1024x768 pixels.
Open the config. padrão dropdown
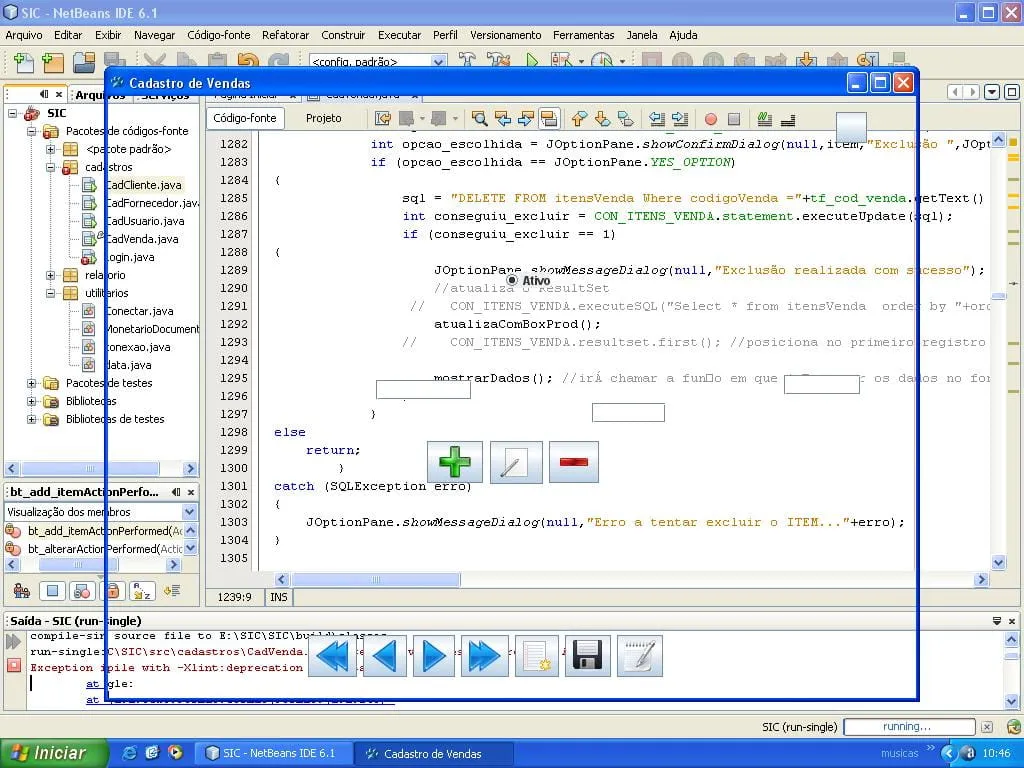[438, 62]
